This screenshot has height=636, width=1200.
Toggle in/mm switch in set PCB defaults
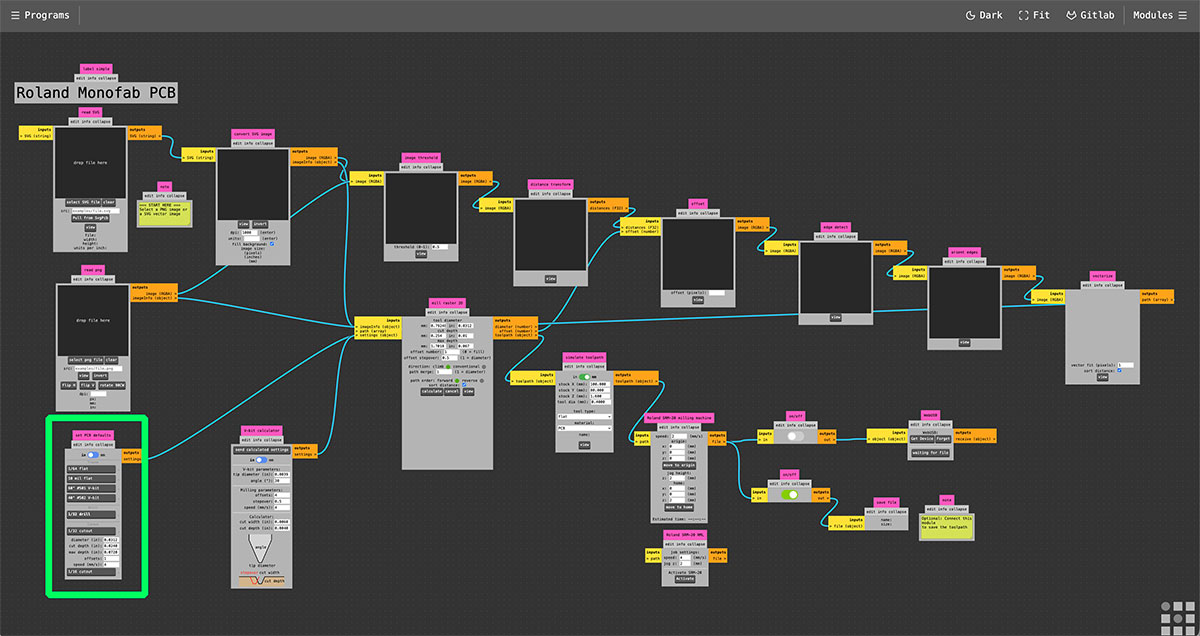[92, 455]
